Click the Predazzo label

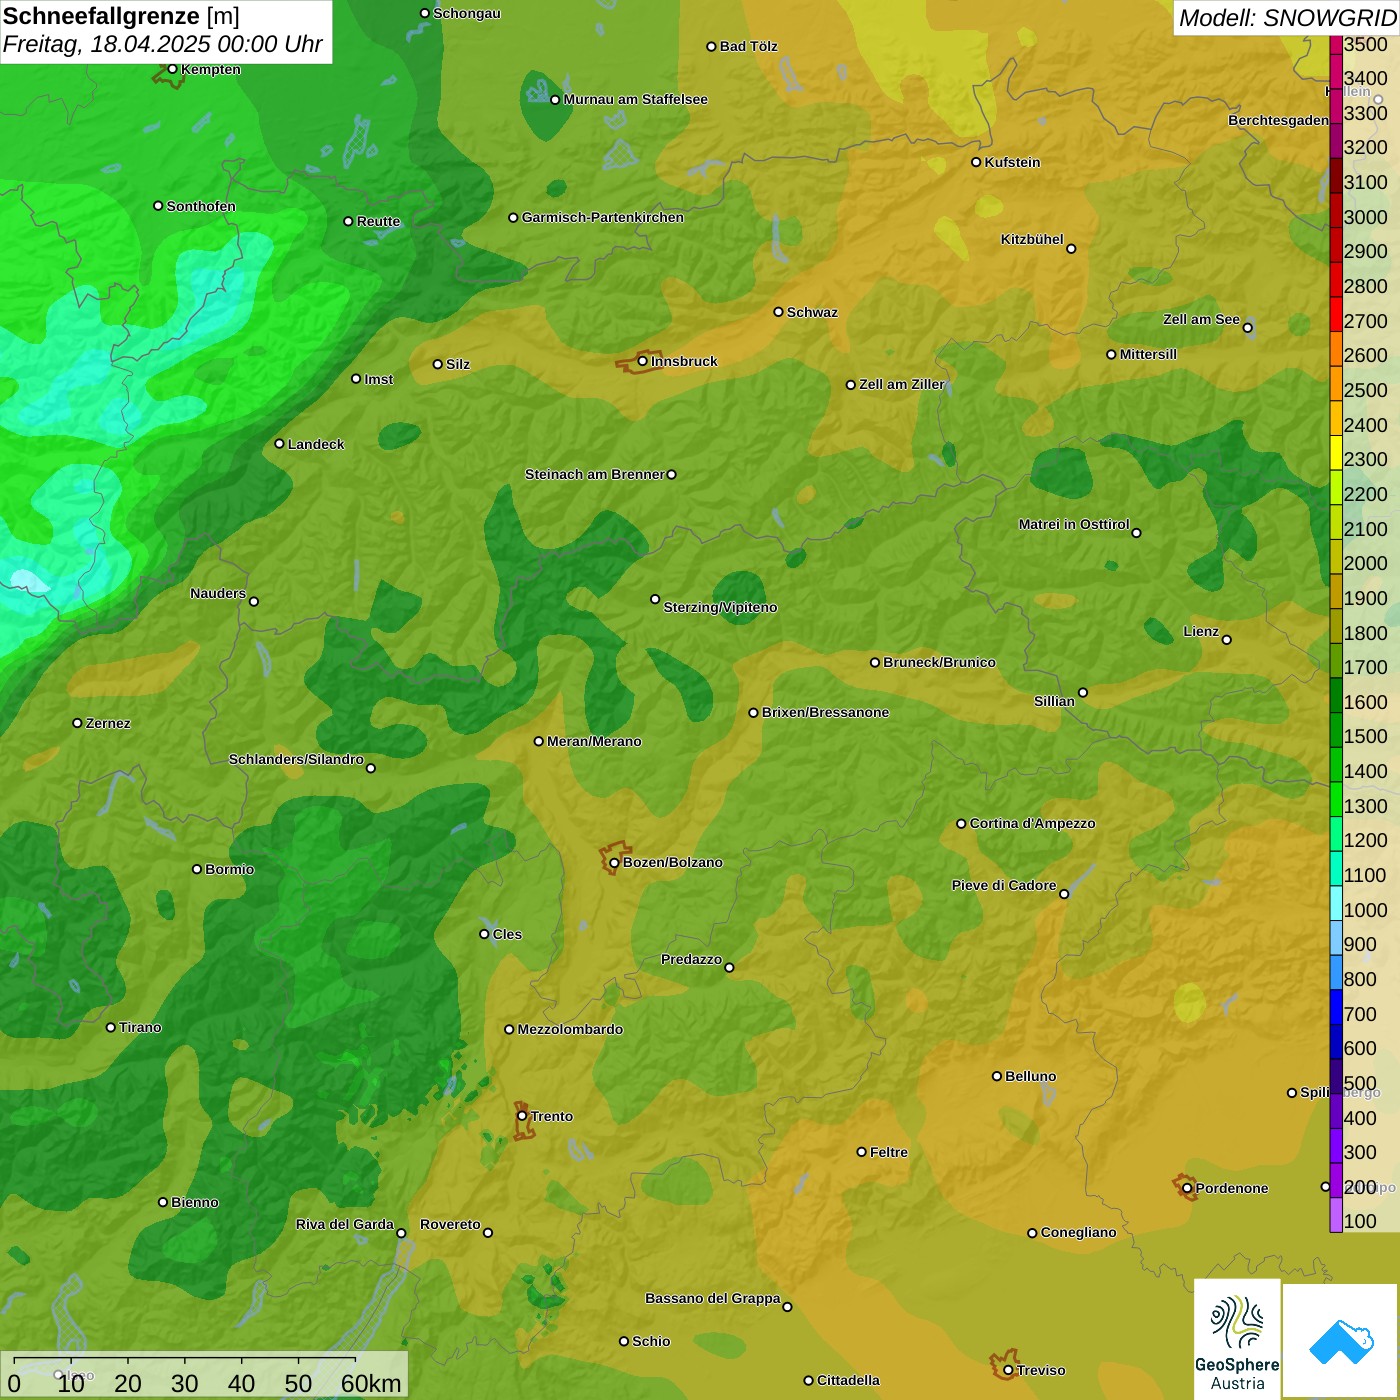tap(691, 959)
